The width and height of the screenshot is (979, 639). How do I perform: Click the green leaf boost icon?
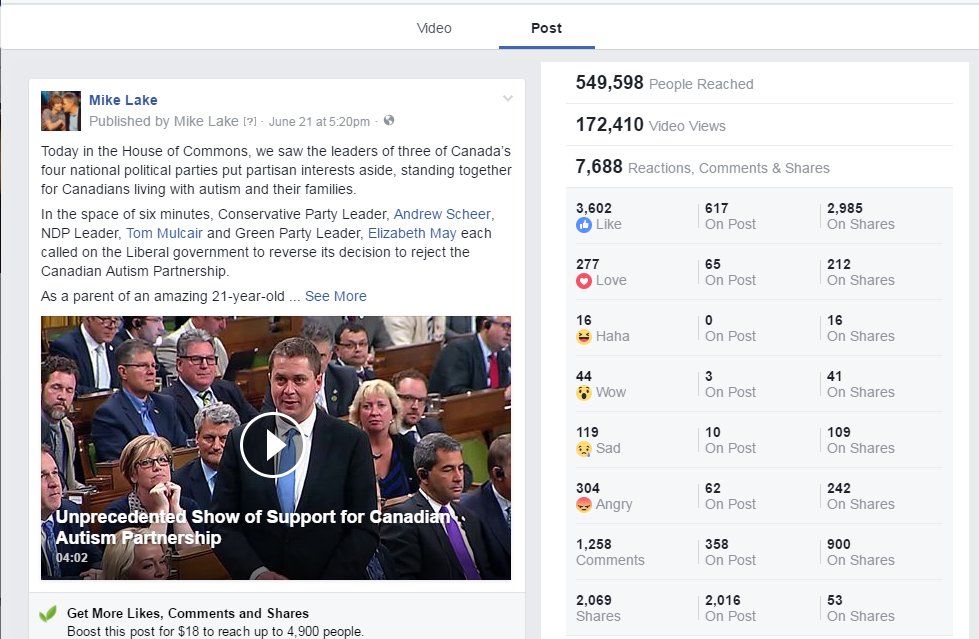[48, 614]
